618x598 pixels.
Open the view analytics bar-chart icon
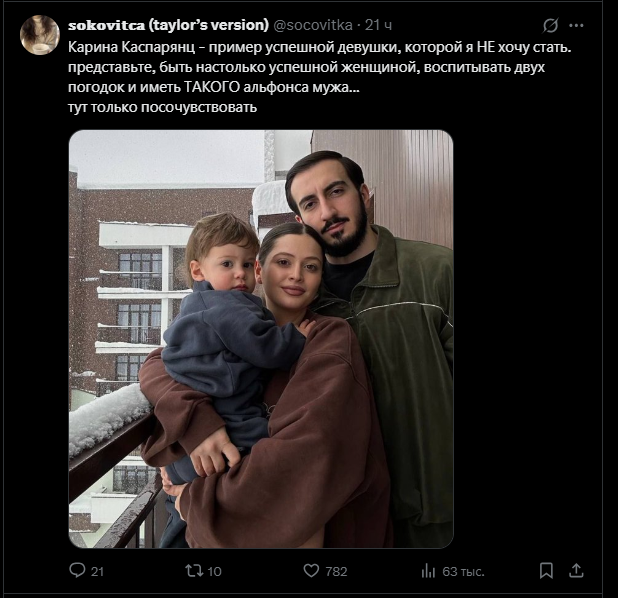click(428, 571)
